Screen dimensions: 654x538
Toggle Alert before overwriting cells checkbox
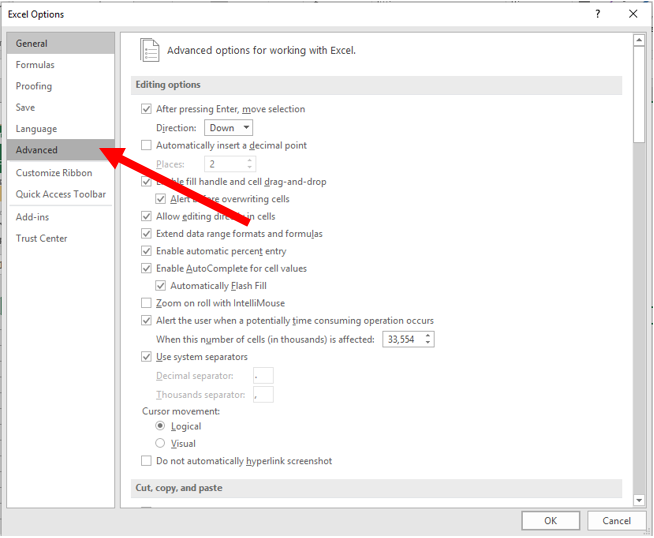(160, 199)
